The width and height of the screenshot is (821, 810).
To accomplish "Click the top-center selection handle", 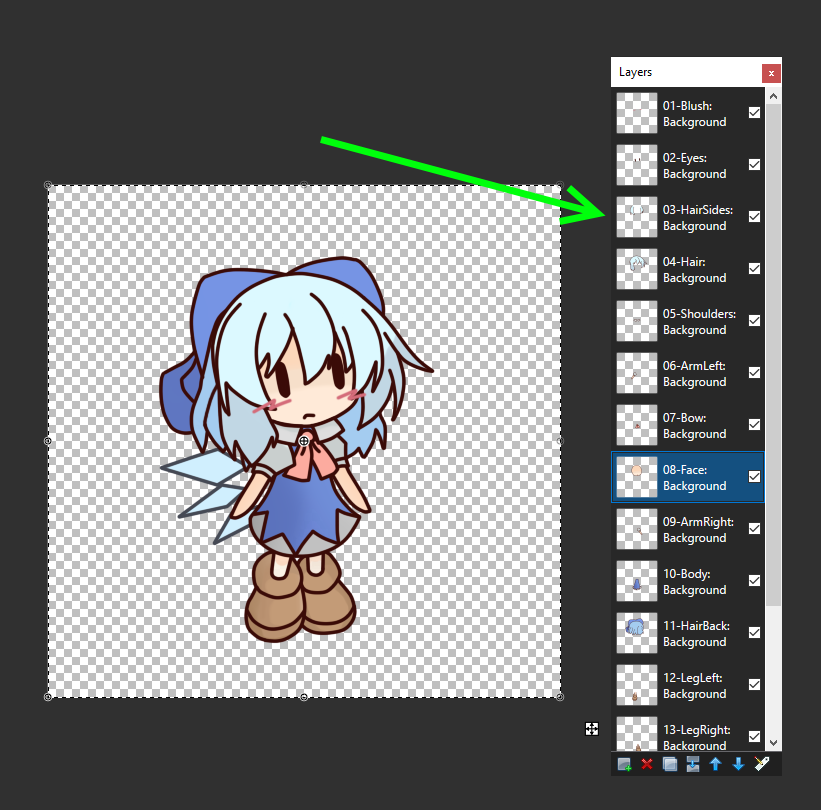I will [x=304, y=185].
